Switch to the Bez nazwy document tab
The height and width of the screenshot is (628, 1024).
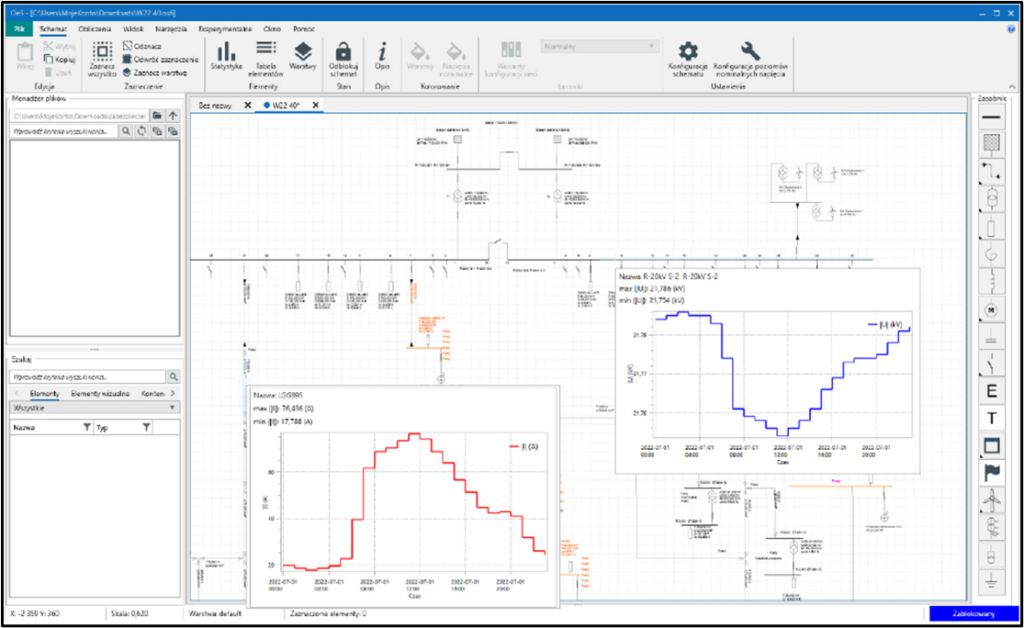click(x=215, y=105)
